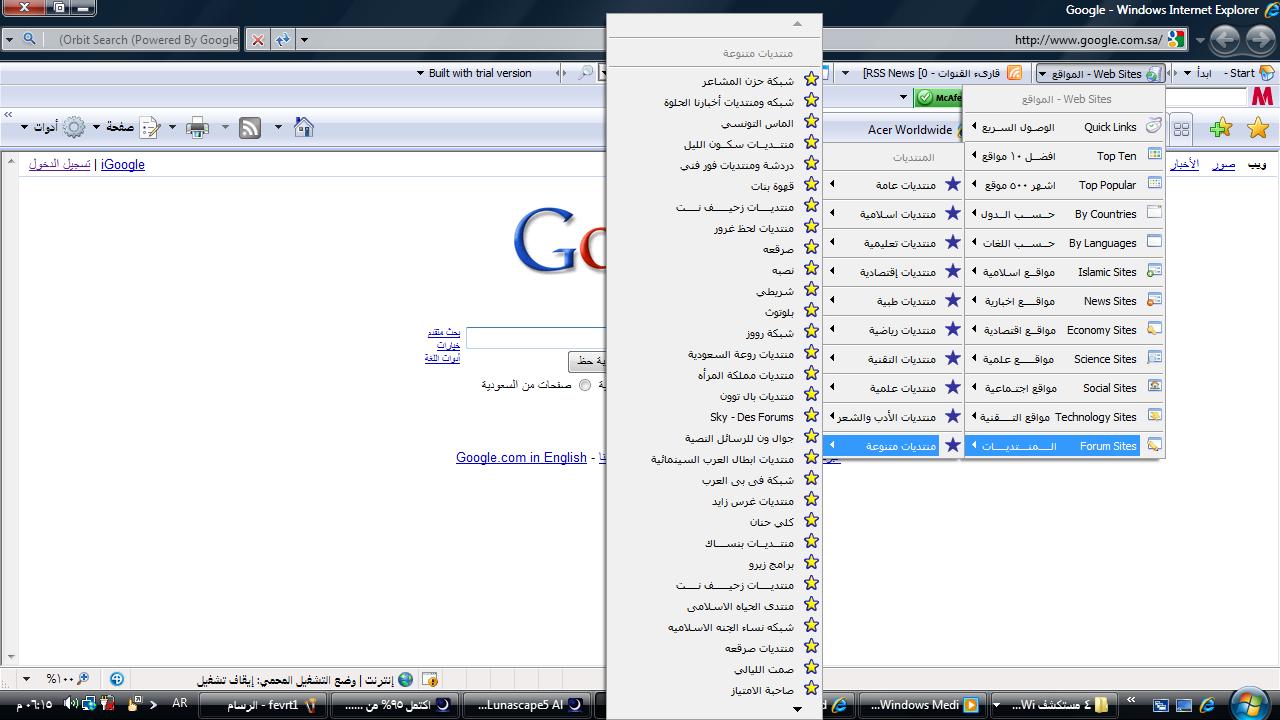The image size is (1280, 720).
Task: Click the الأخبار news link
Action: pyautogui.click(x=1185, y=164)
